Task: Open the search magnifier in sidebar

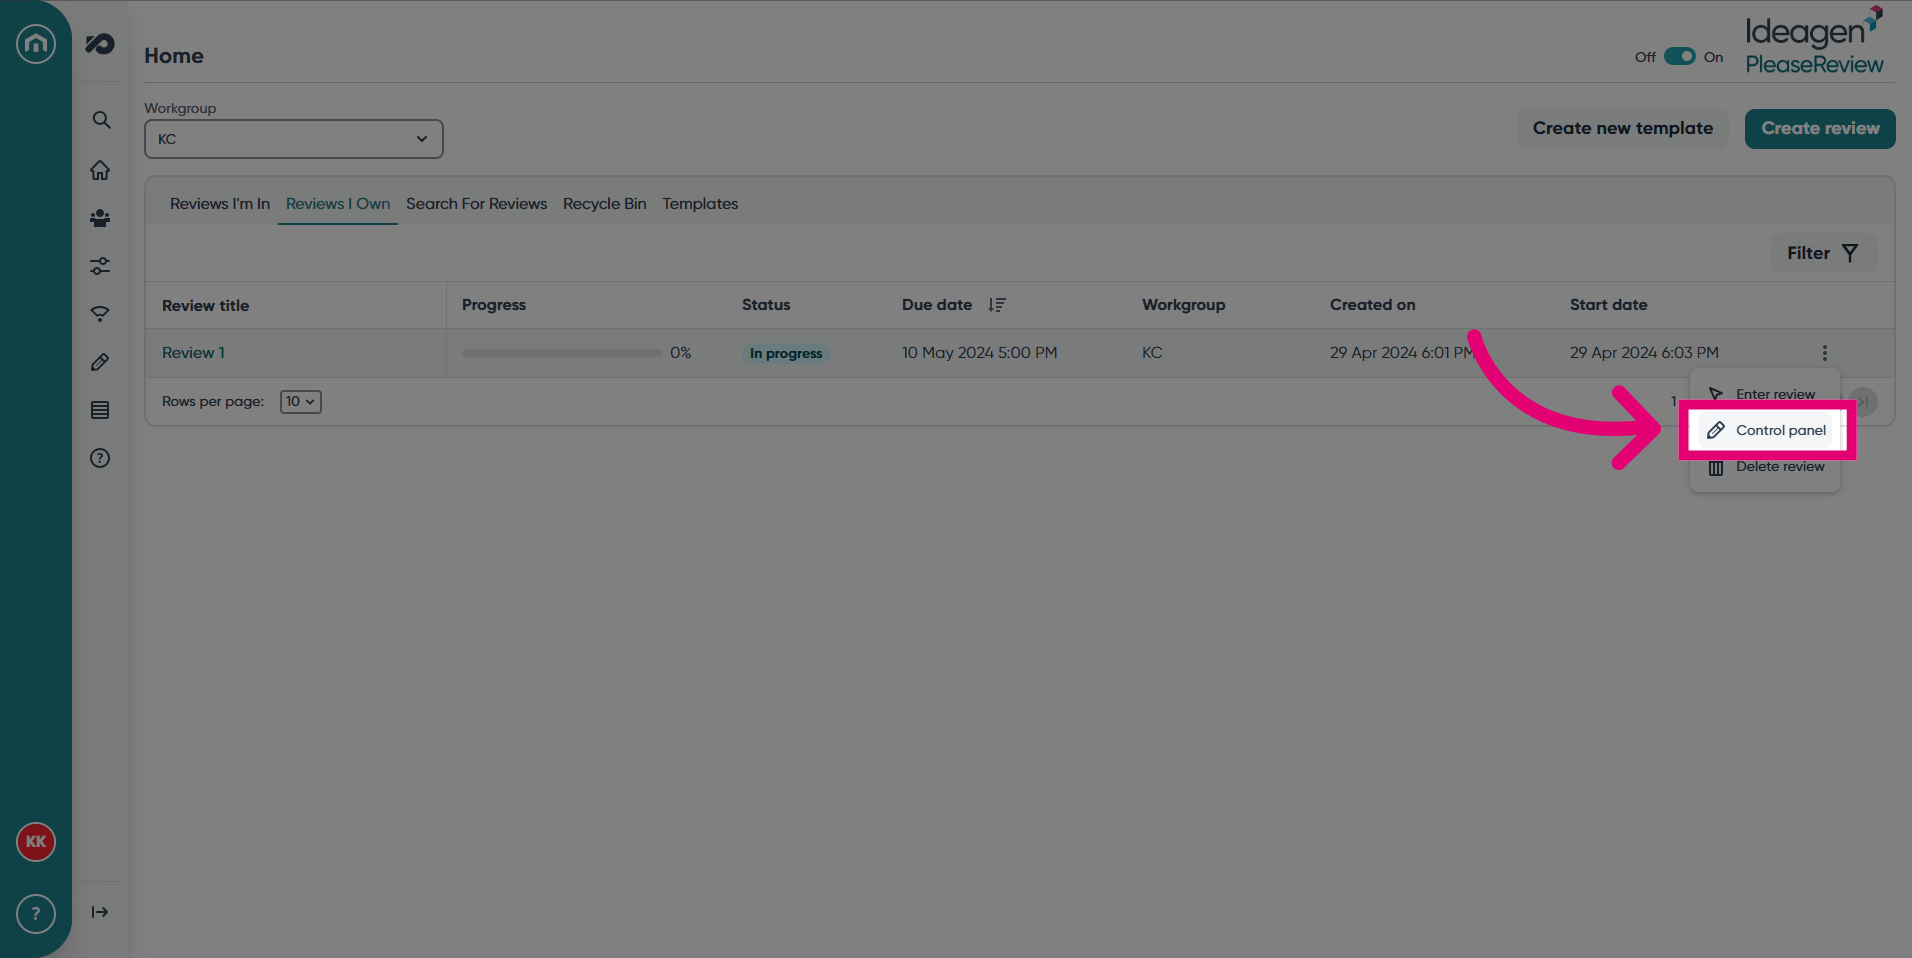Action: [101, 120]
